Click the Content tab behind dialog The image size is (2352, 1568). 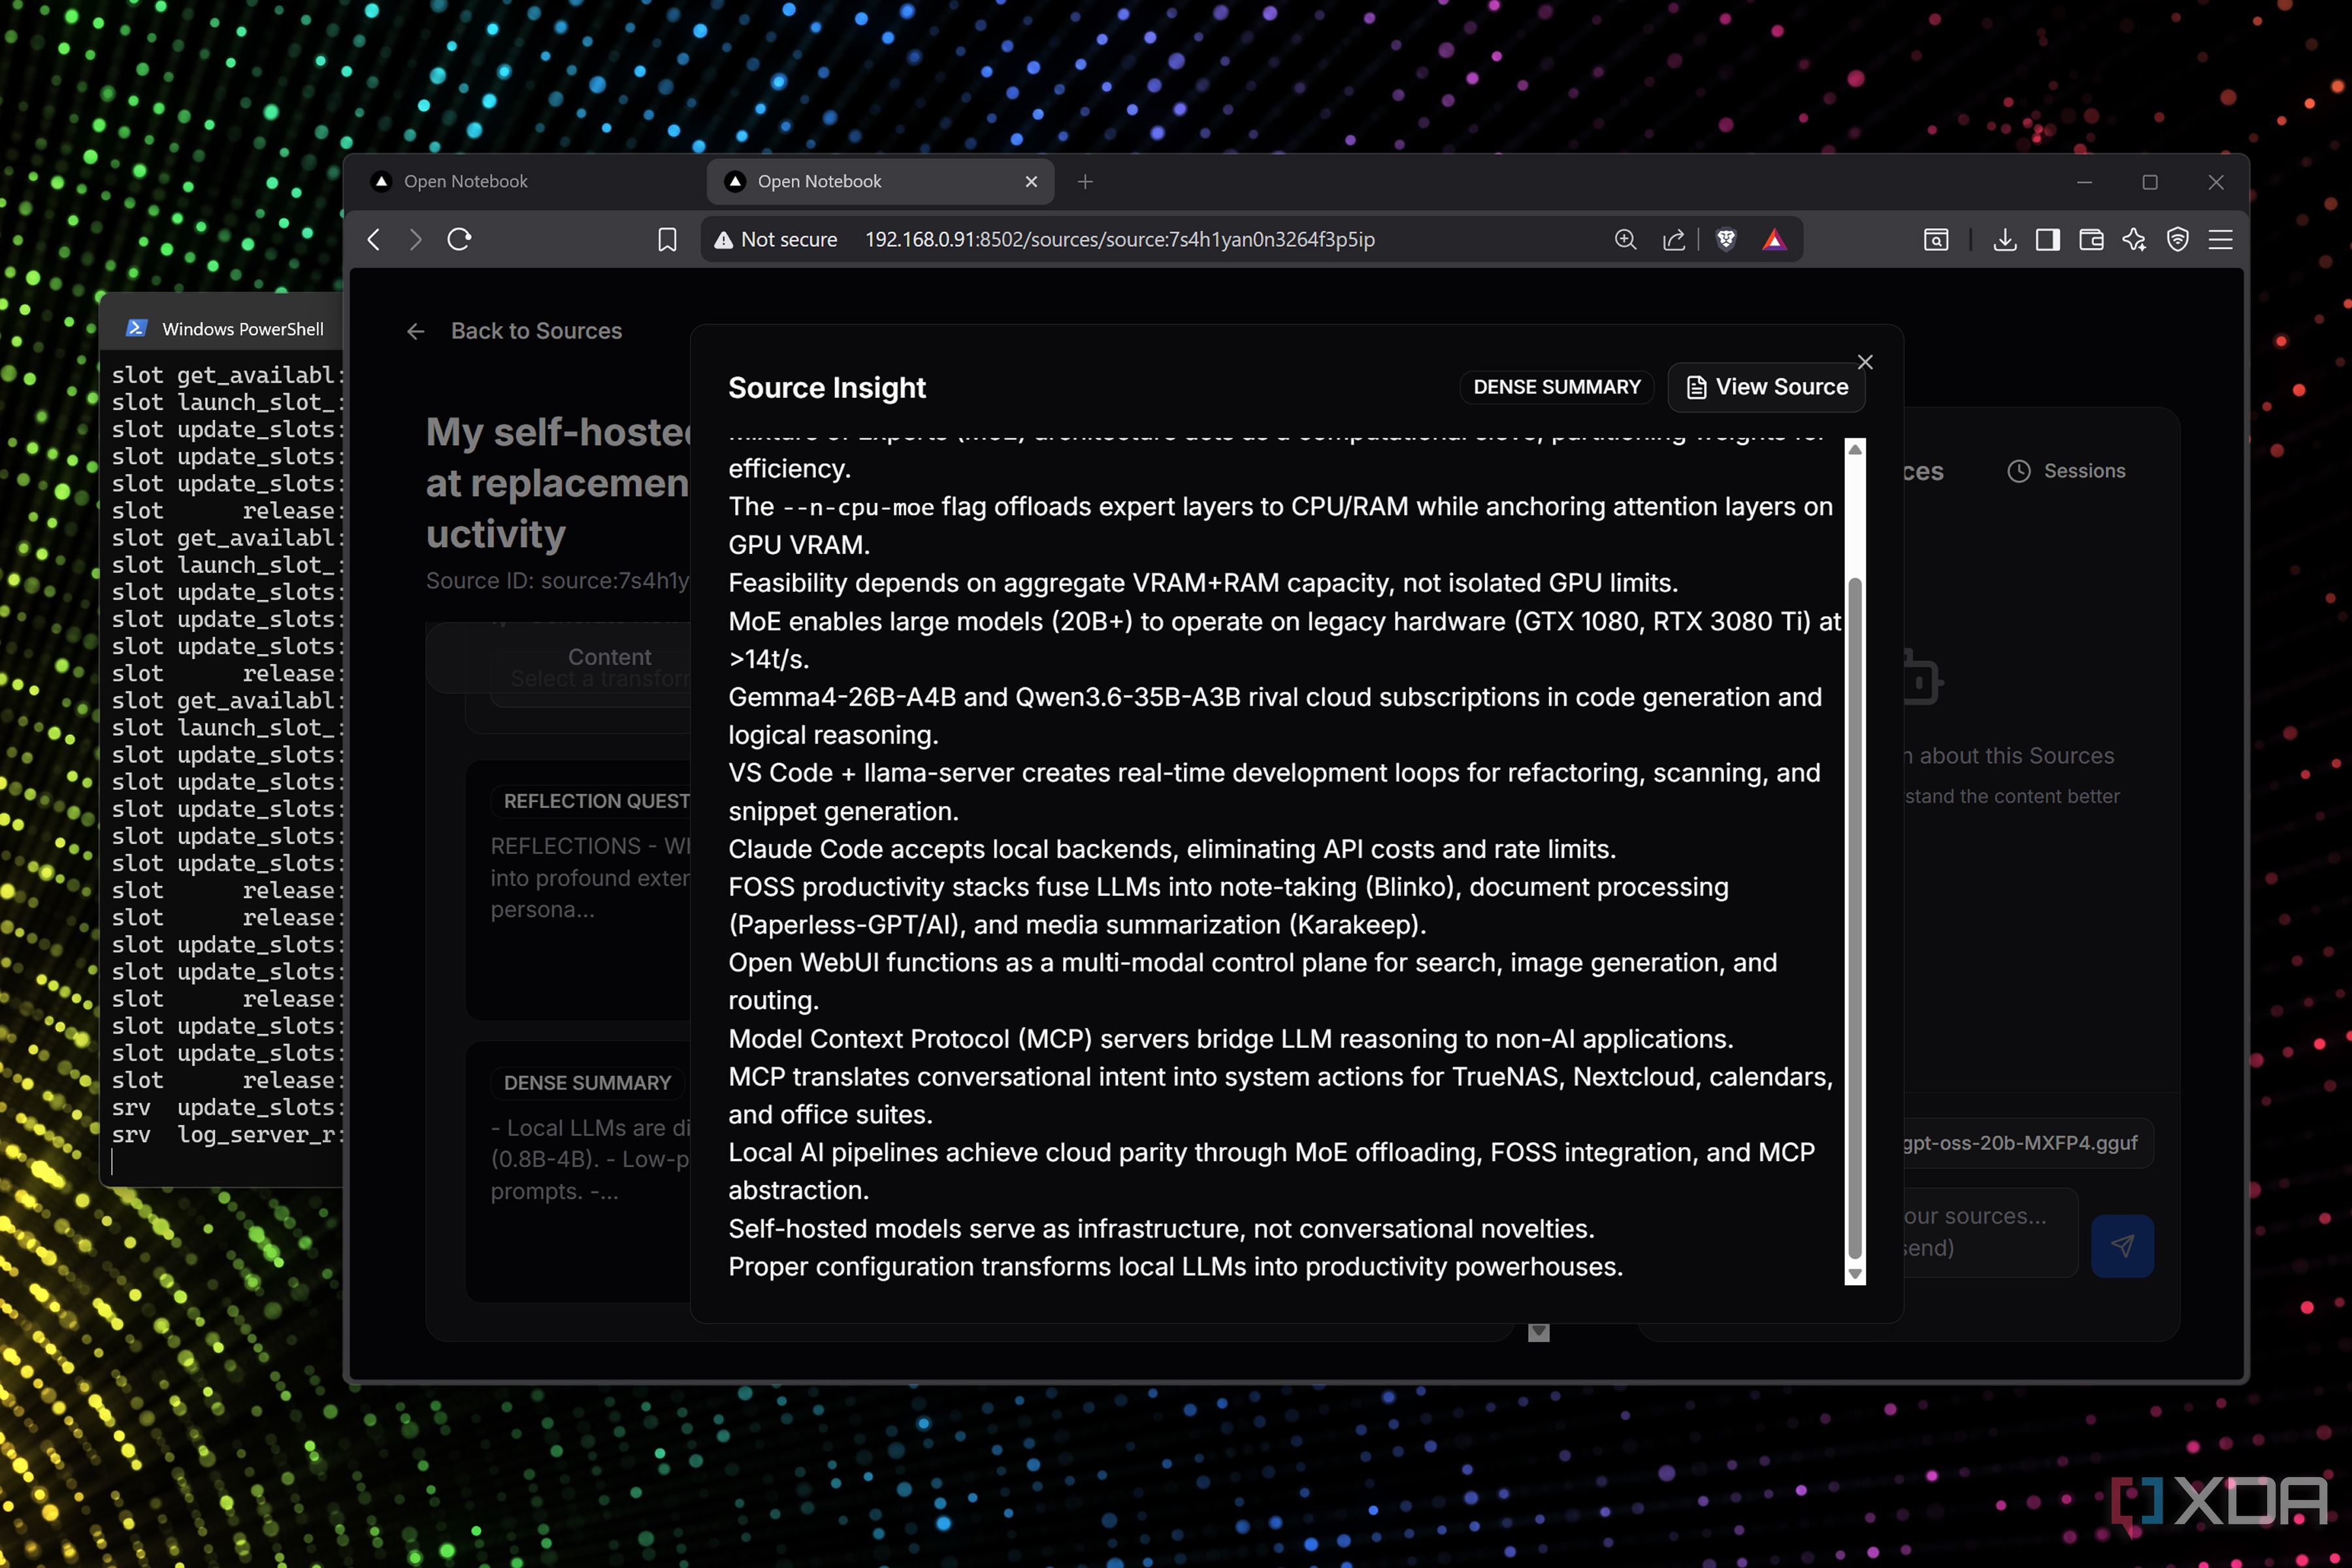click(609, 657)
